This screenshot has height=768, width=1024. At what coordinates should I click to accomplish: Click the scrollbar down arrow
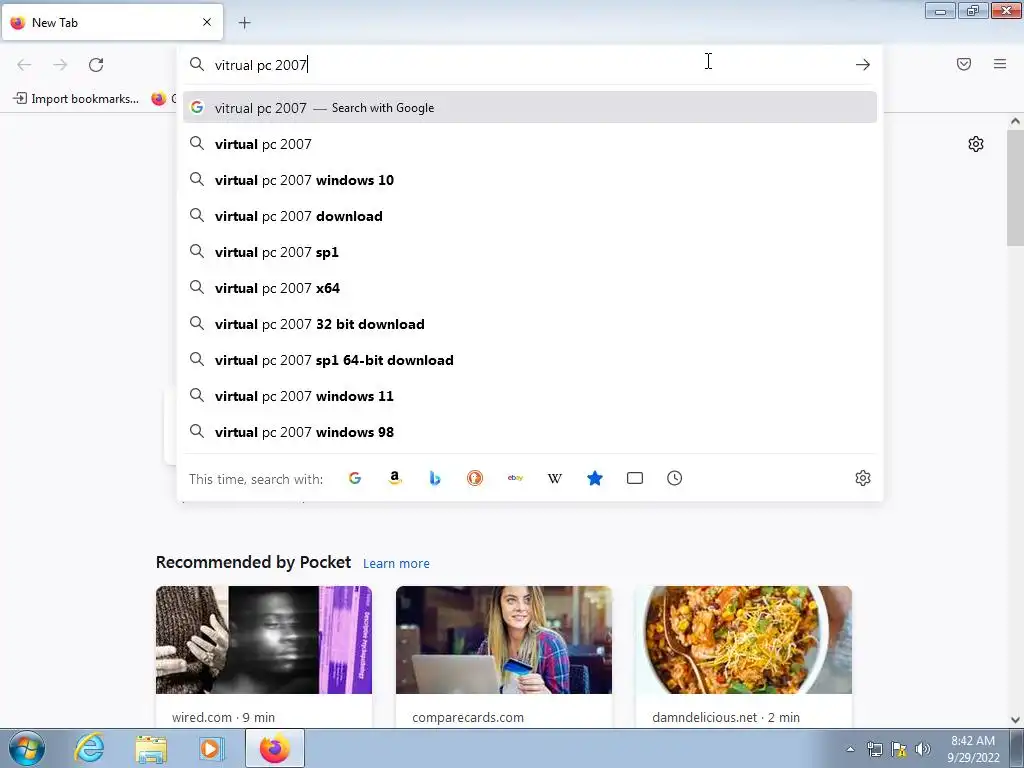(x=1015, y=720)
